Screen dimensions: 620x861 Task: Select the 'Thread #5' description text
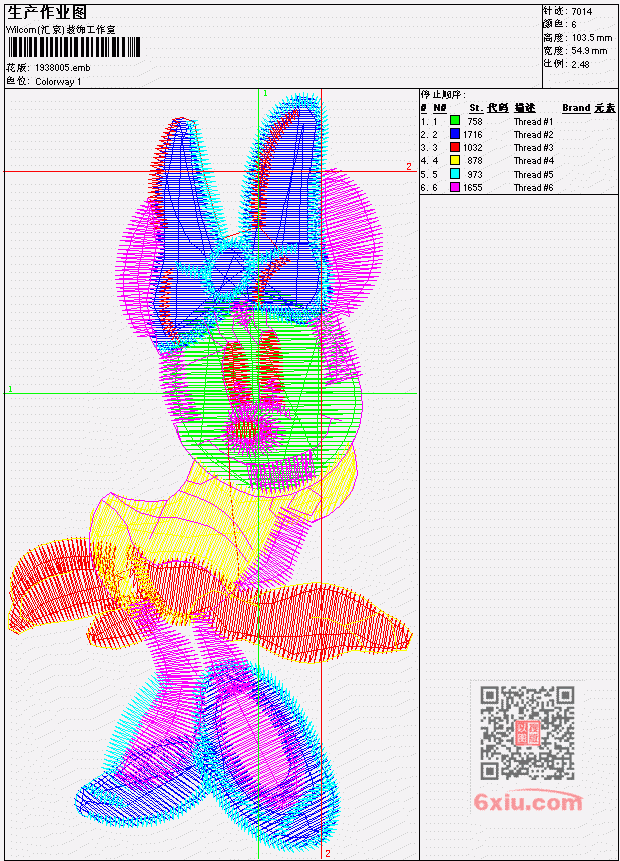coord(533,175)
